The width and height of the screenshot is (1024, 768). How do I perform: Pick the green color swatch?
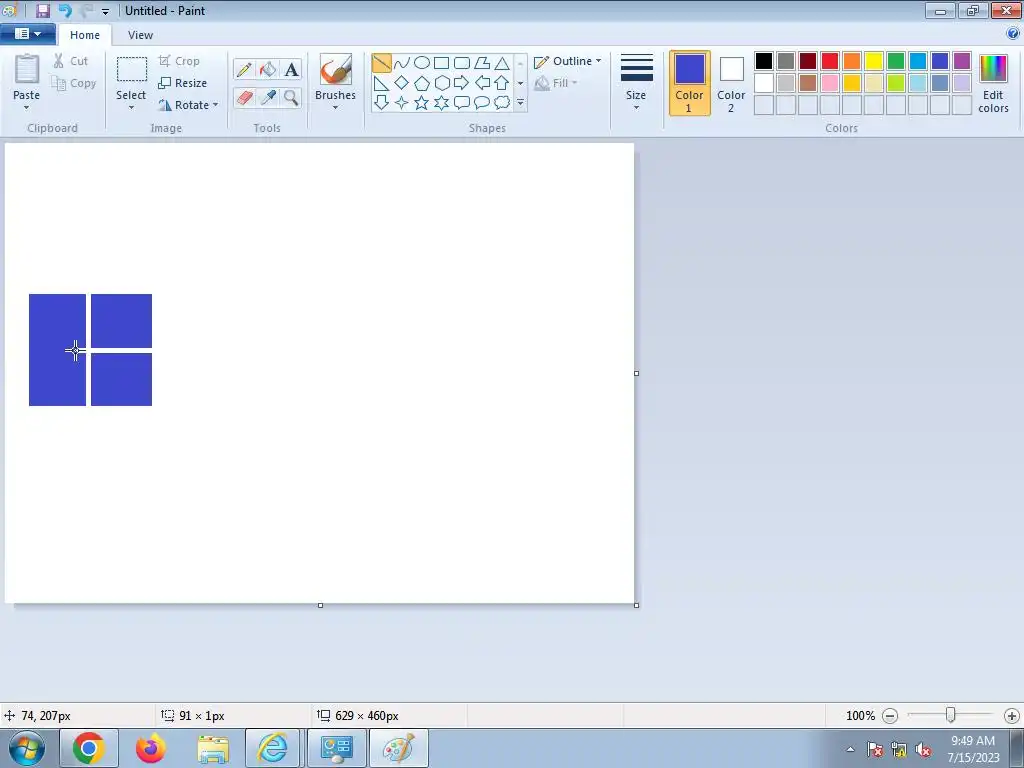click(x=896, y=61)
